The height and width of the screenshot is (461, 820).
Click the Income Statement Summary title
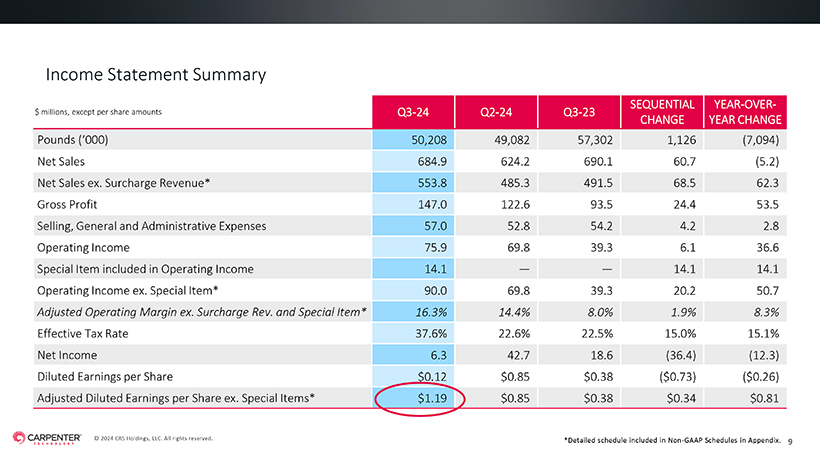coord(156,75)
